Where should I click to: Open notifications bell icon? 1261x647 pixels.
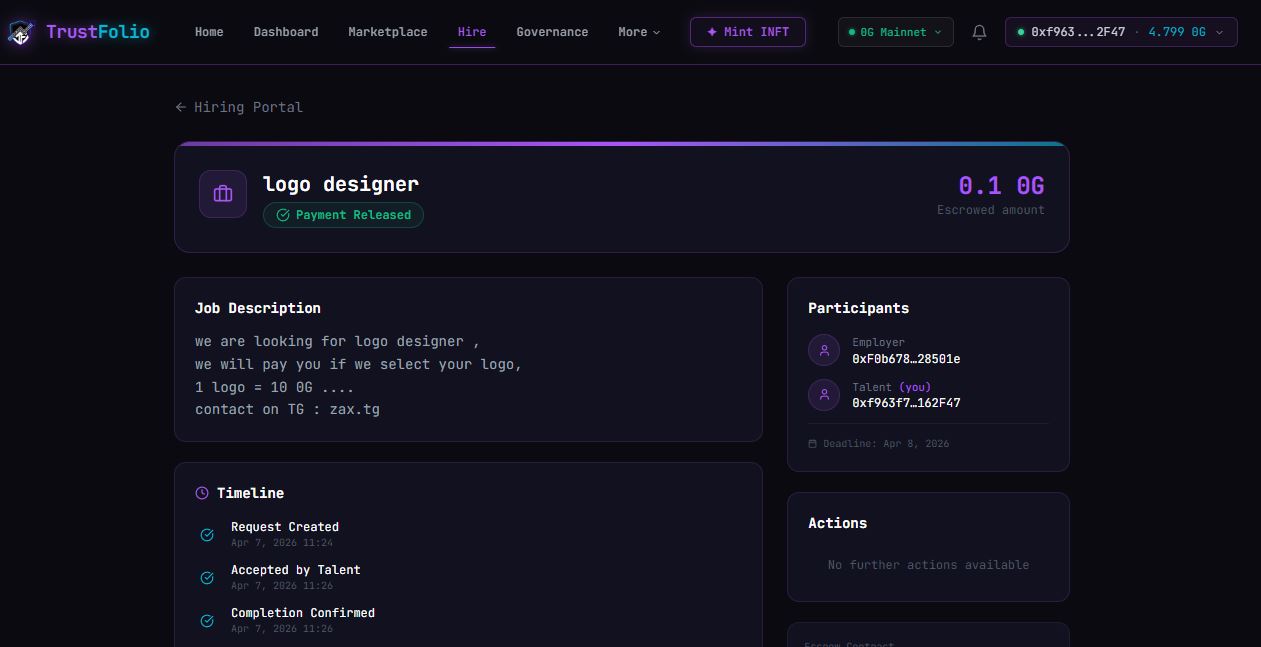979,32
